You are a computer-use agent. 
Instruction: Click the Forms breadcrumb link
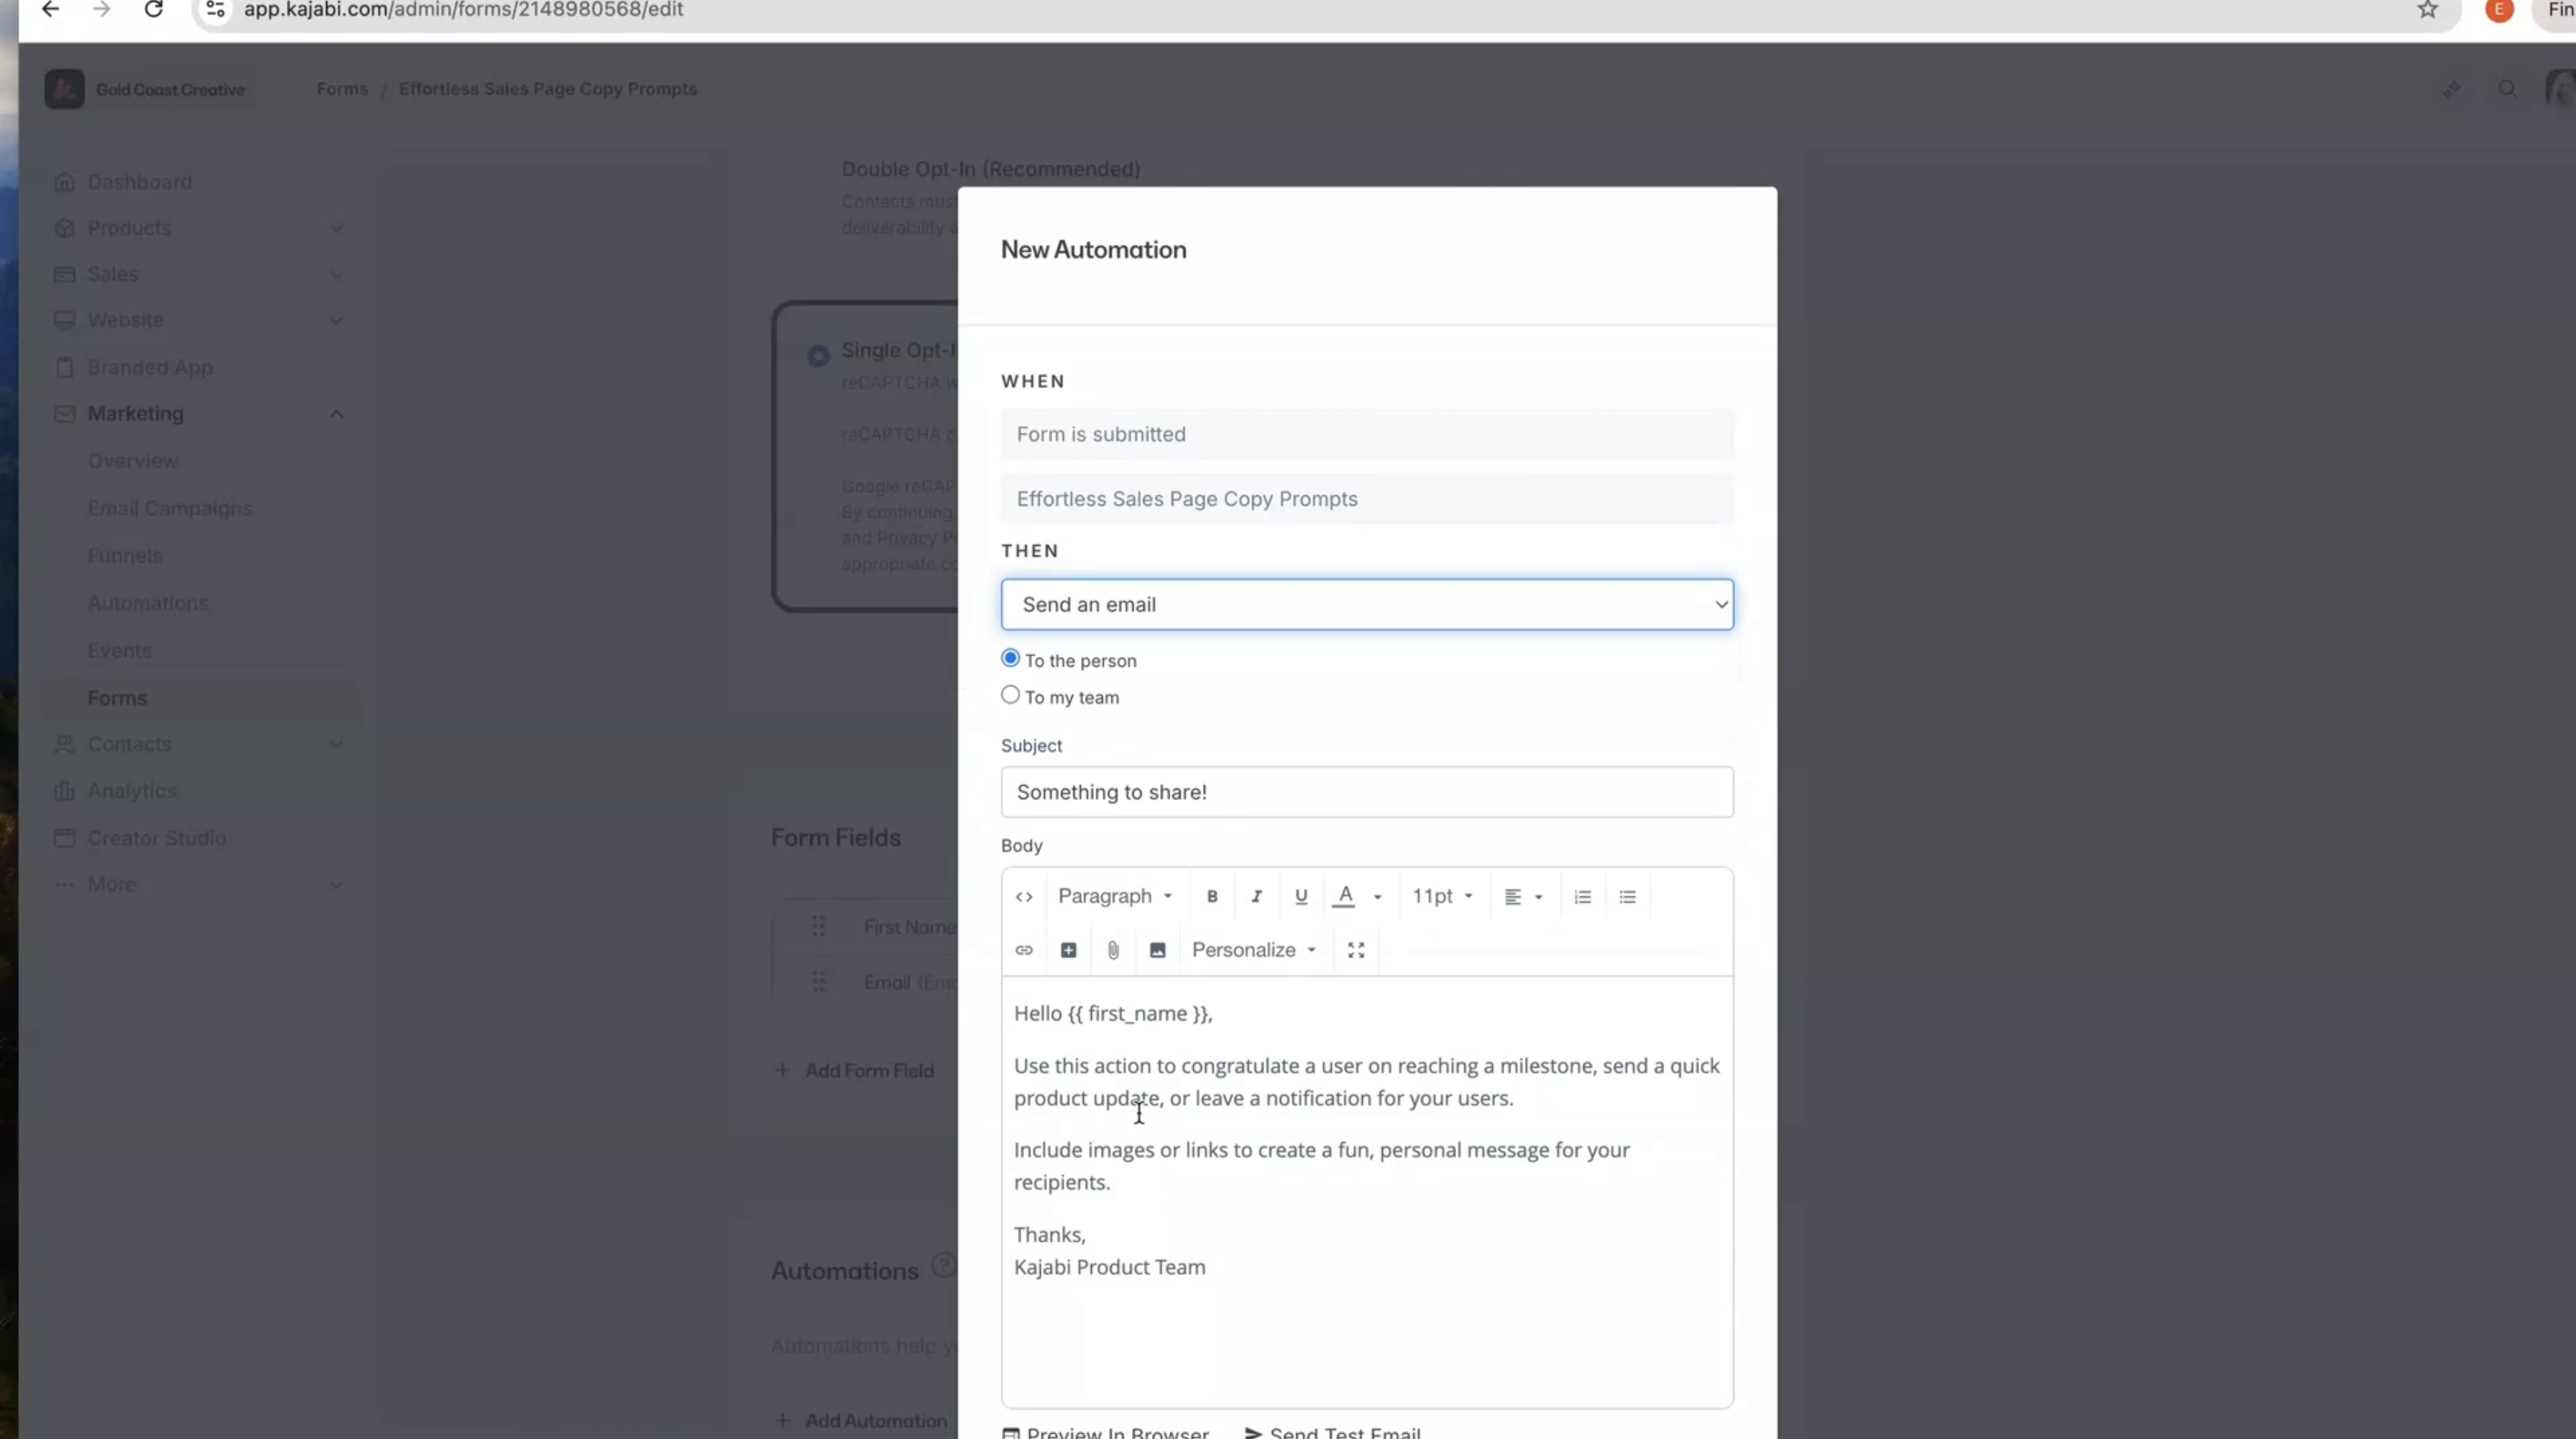click(342, 89)
